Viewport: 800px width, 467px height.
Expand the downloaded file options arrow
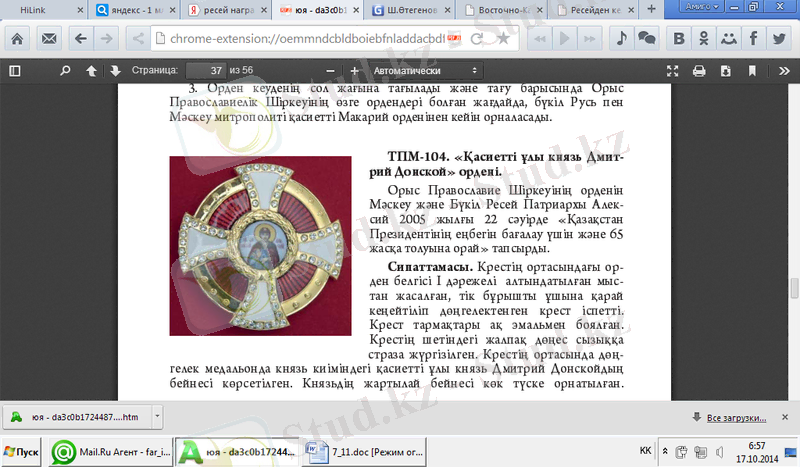157,416
